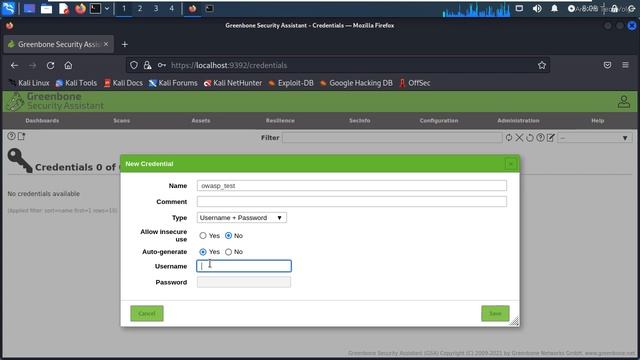Viewport: 640px width, 360px height.
Task: Open the filter help question-mark icon
Action: tap(540, 138)
